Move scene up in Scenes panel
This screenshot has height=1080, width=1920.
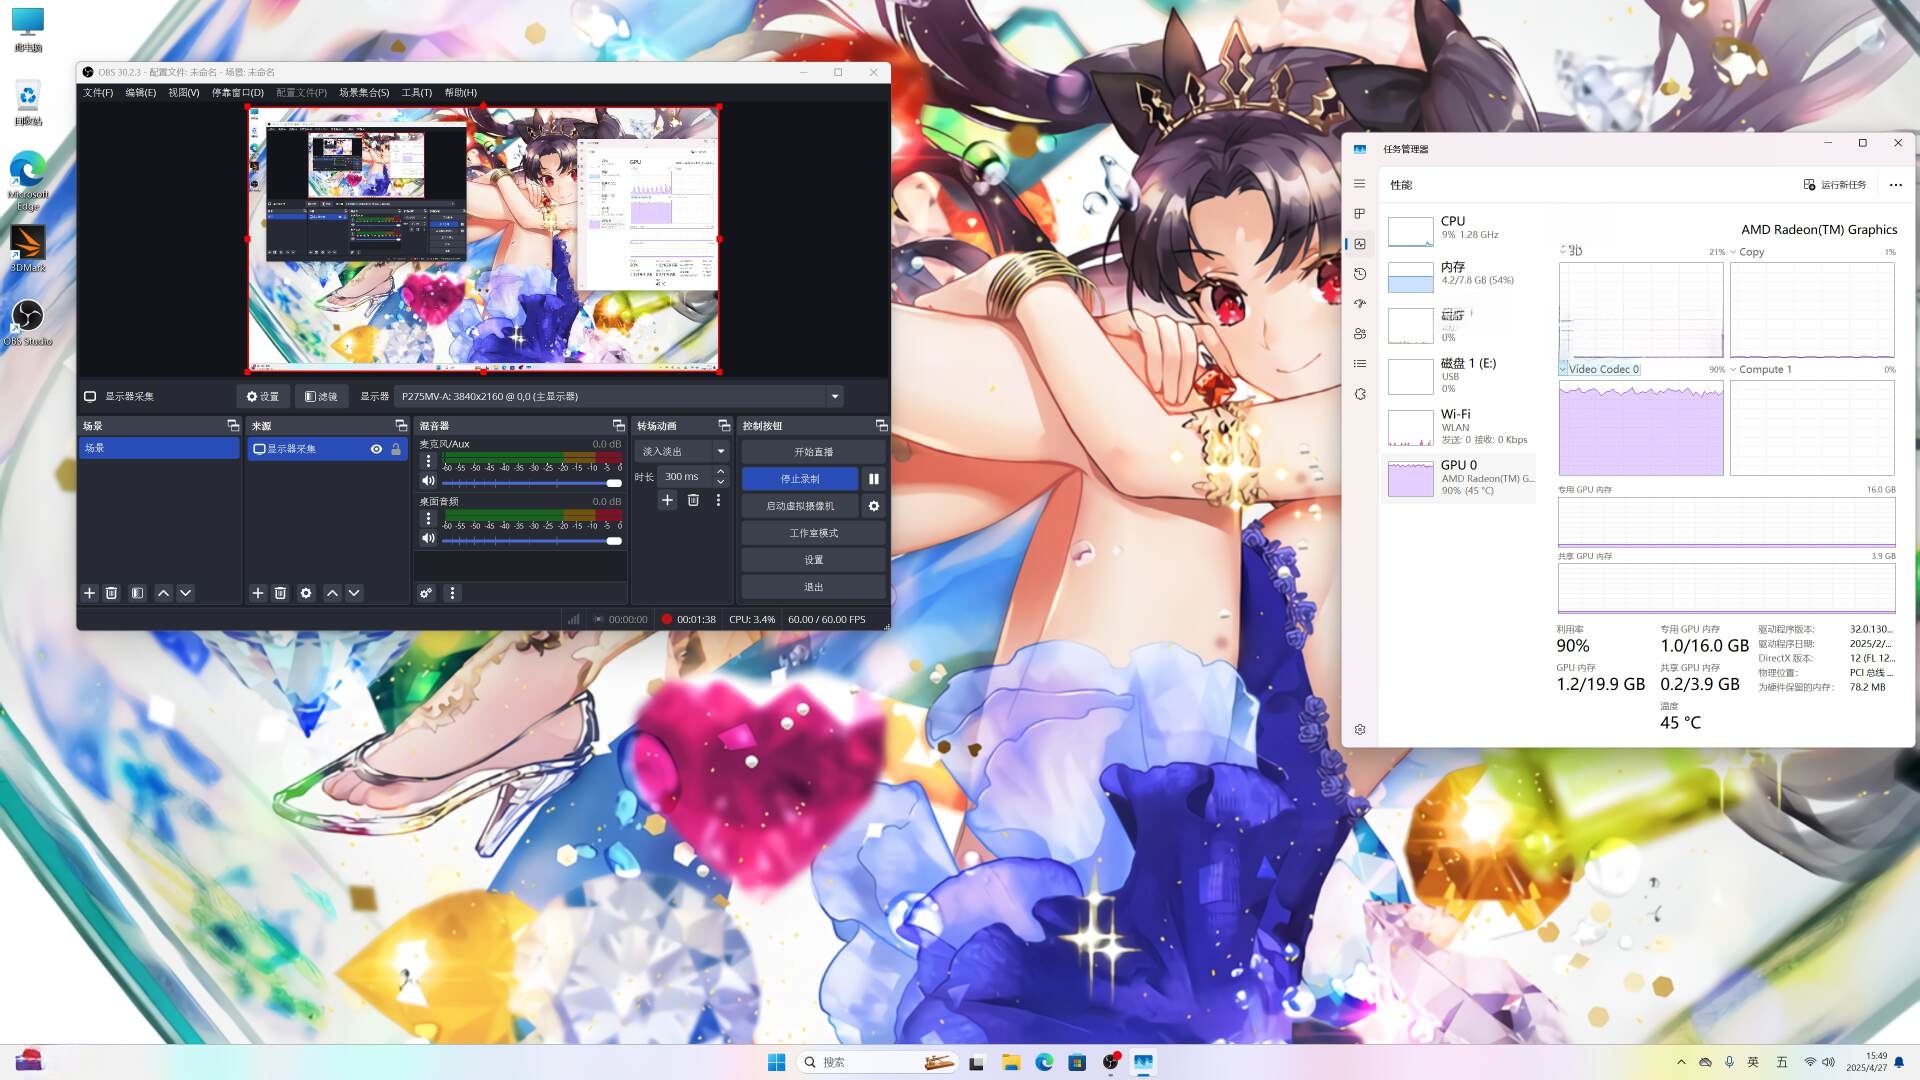(163, 593)
